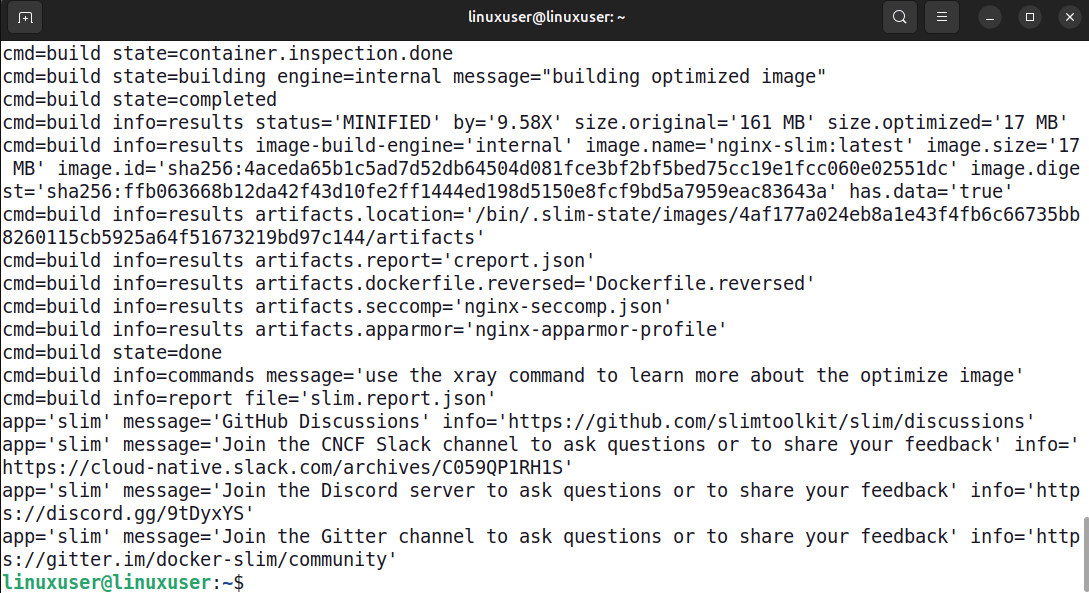Open a new terminal tab
This screenshot has width=1089, height=593.
tap(25, 17)
